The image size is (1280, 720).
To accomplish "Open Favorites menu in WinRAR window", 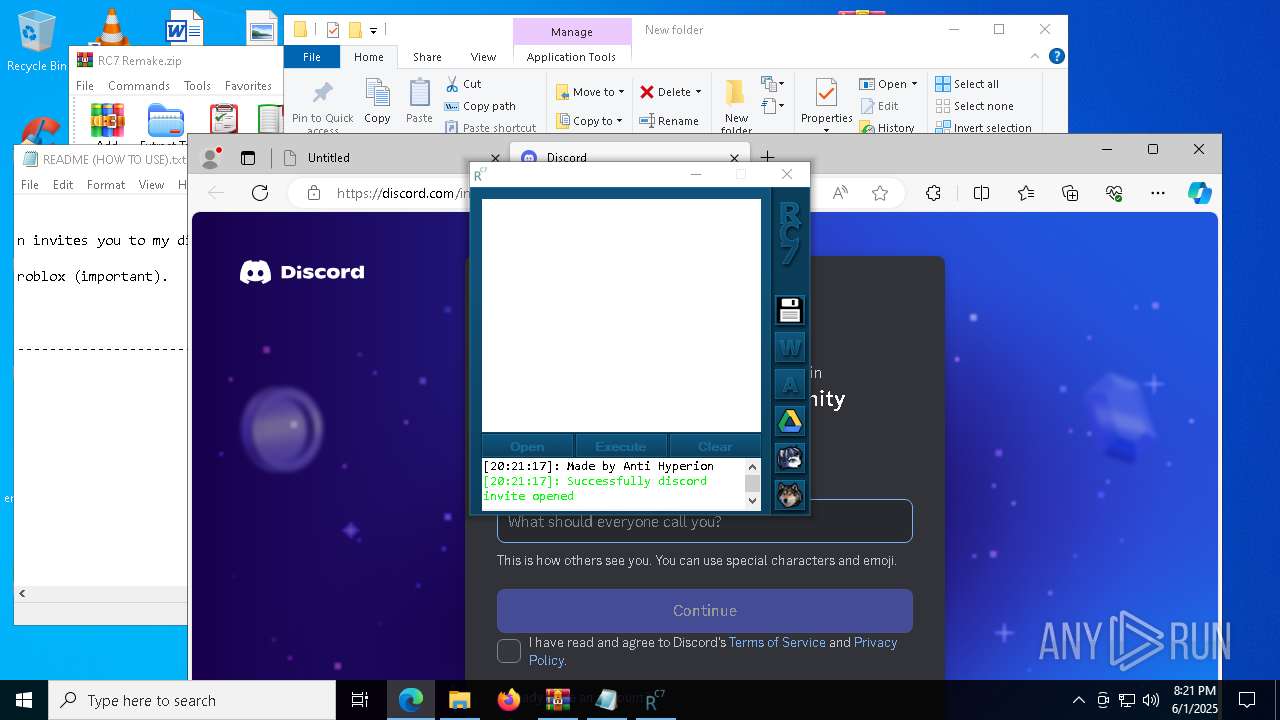I will (248, 86).
